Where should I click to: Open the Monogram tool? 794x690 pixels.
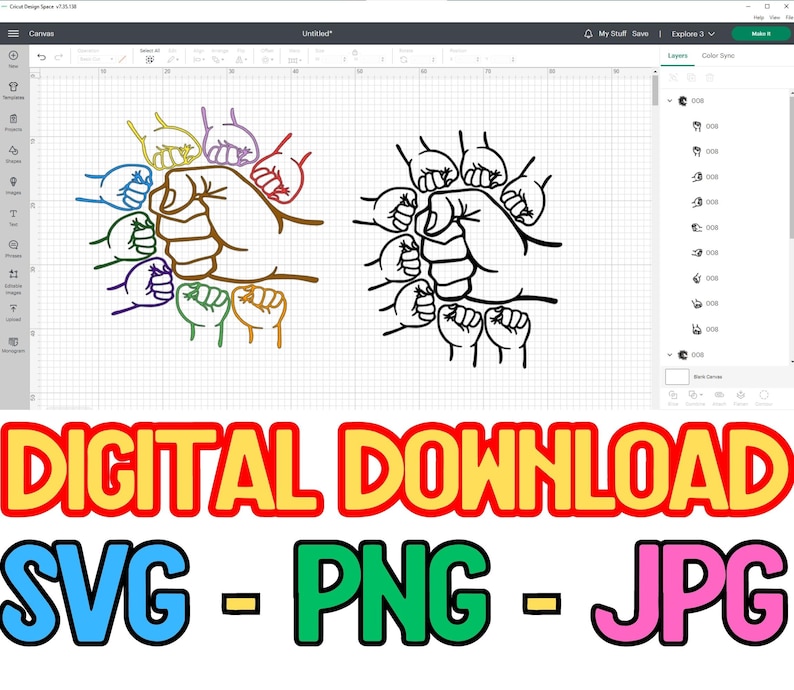(x=14, y=344)
